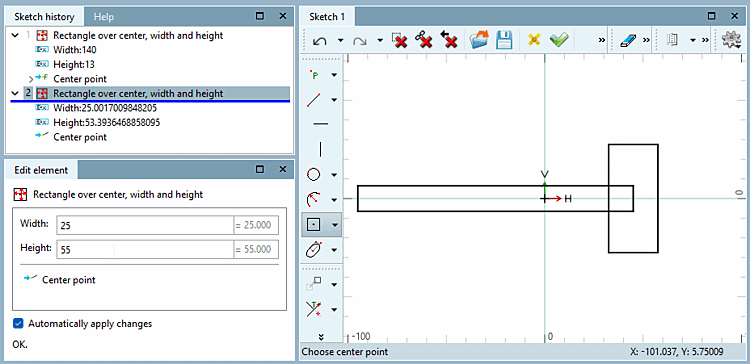
Task: Open the Redo history dropdown arrow
Action: [x=380, y=41]
